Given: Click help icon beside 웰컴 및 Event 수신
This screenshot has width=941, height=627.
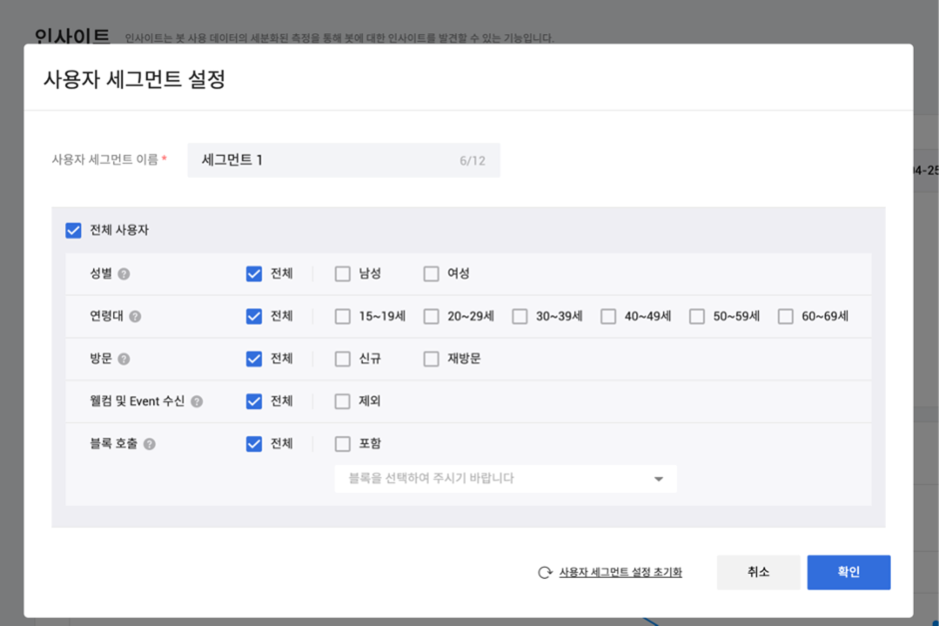Looking at the screenshot, I should (x=197, y=401).
